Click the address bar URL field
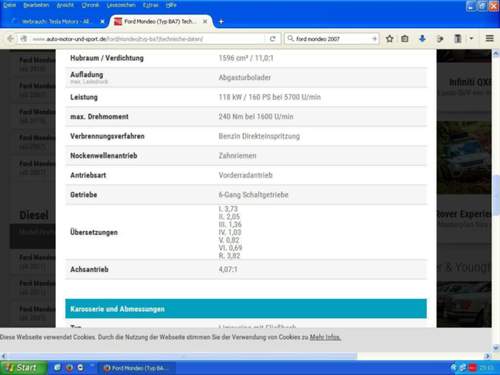This screenshot has height=375, width=500. pos(148,39)
